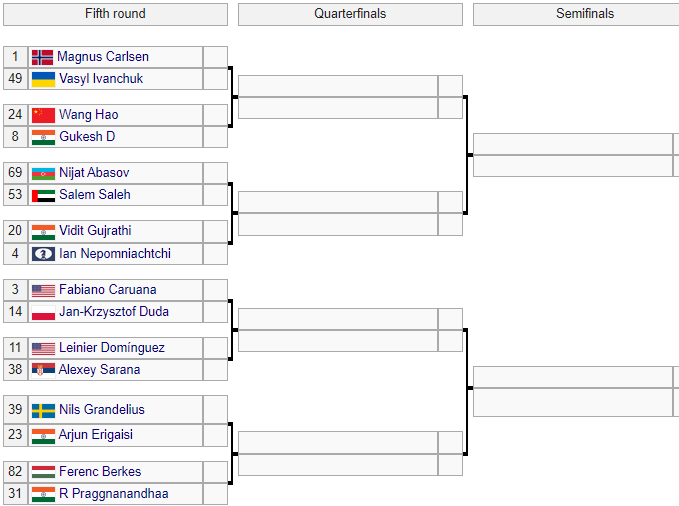The width and height of the screenshot is (679, 506).
Task: Open Magnus Carlsen's player page
Action: click(x=103, y=57)
